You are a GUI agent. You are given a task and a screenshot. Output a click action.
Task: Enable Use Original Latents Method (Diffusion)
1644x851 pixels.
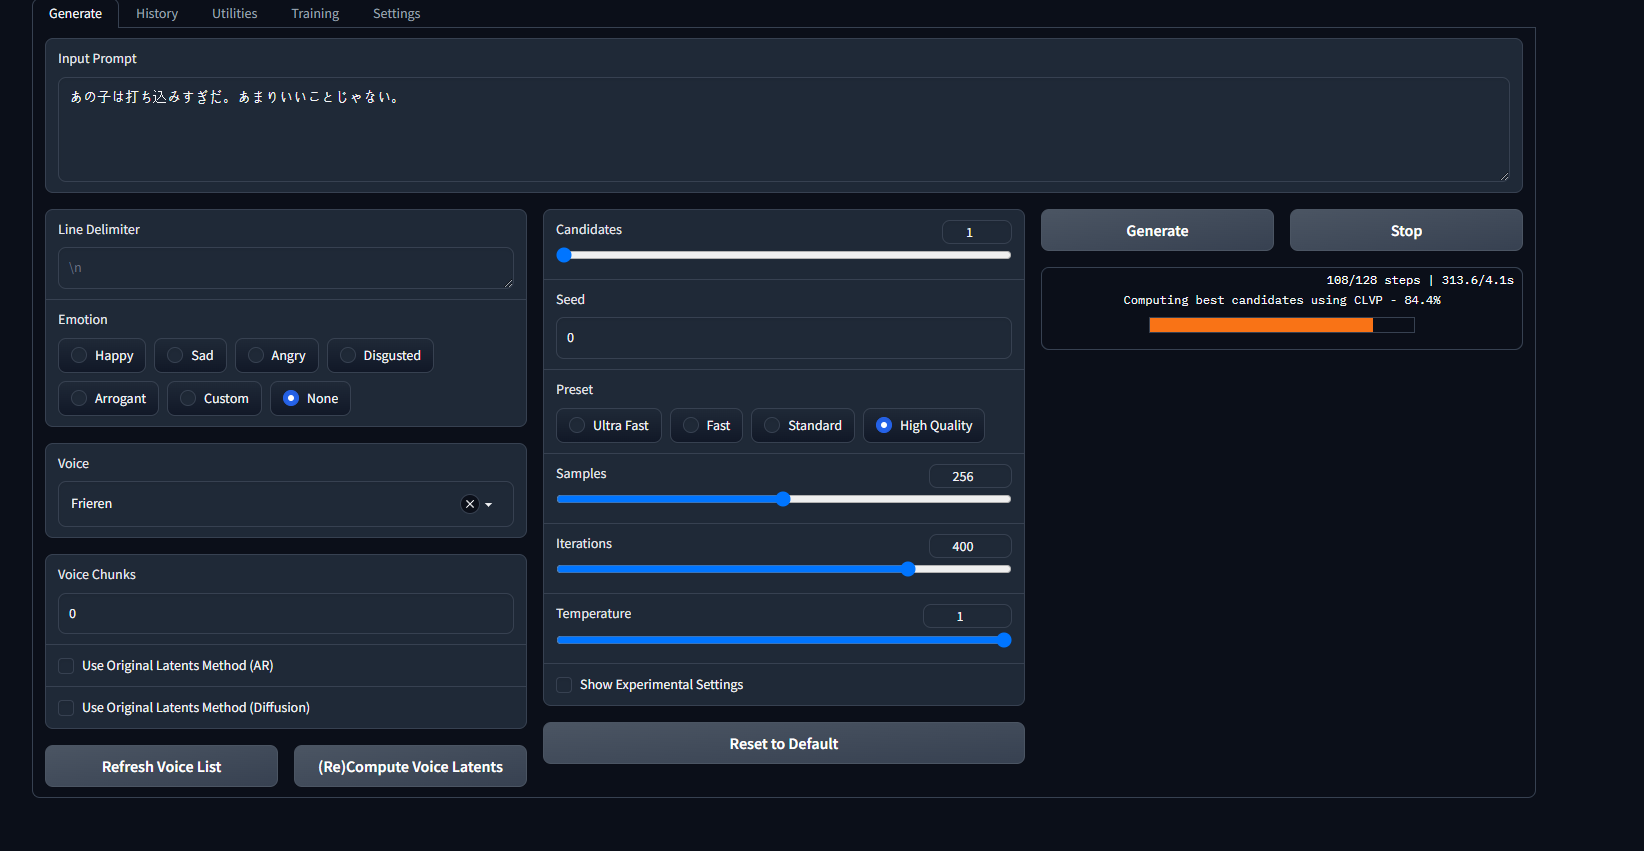click(x=66, y=708)
